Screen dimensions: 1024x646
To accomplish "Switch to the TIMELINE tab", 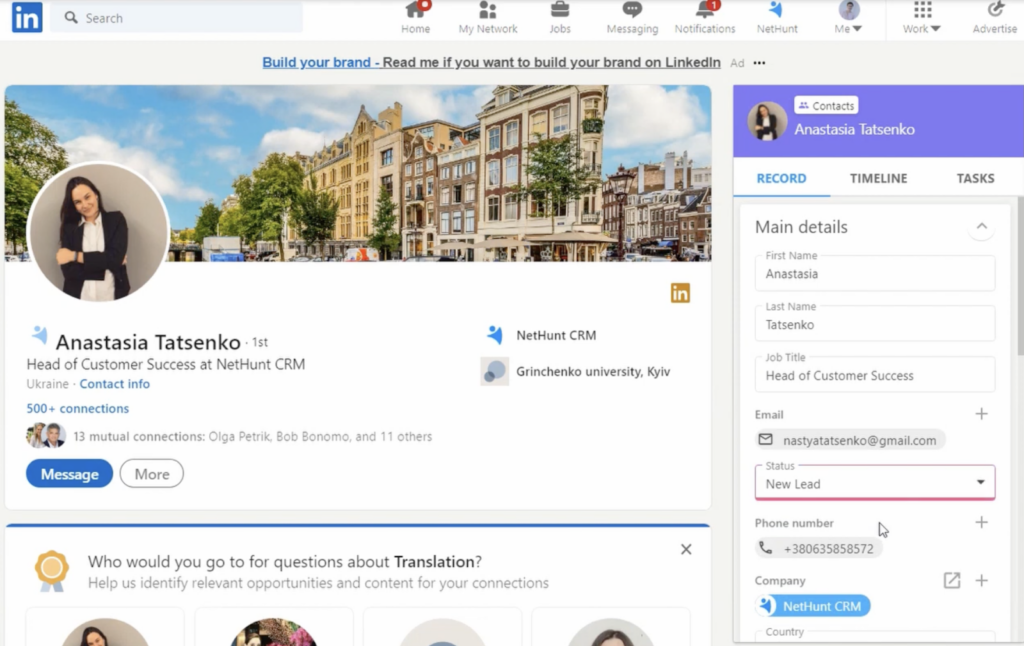I will (x=878, y=178).
